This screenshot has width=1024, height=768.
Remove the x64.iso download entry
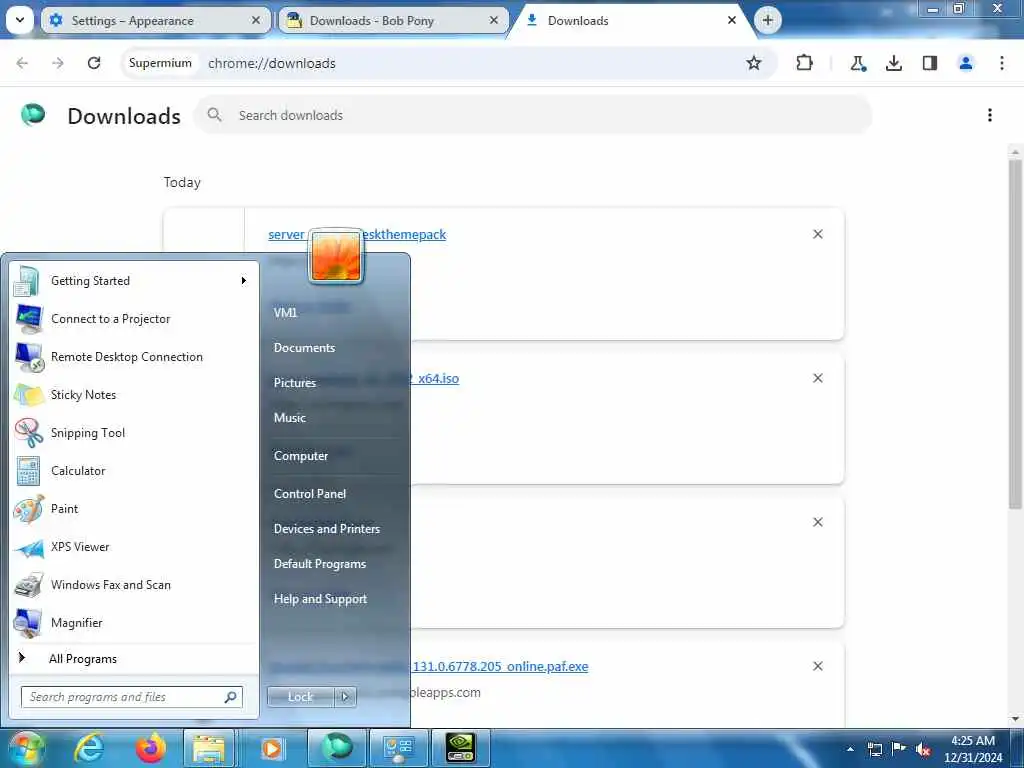[818, 378]
